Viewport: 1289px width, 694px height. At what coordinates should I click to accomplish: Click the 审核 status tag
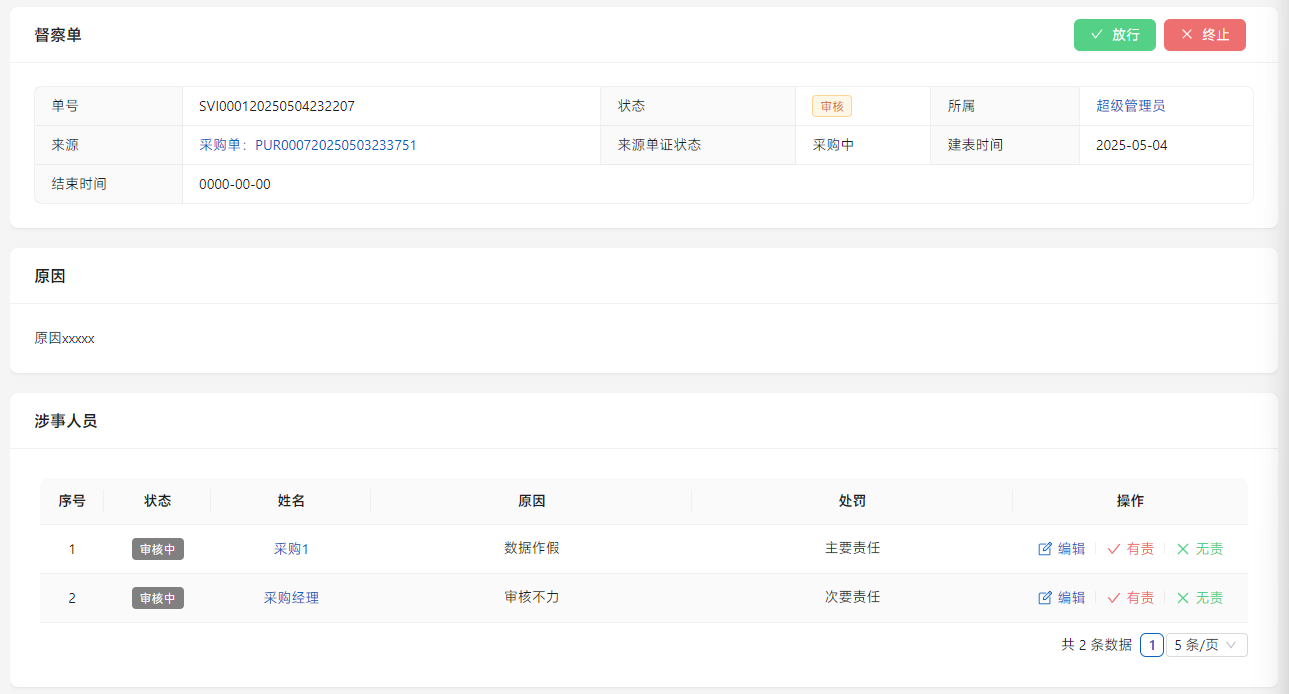tap(831, 106)
